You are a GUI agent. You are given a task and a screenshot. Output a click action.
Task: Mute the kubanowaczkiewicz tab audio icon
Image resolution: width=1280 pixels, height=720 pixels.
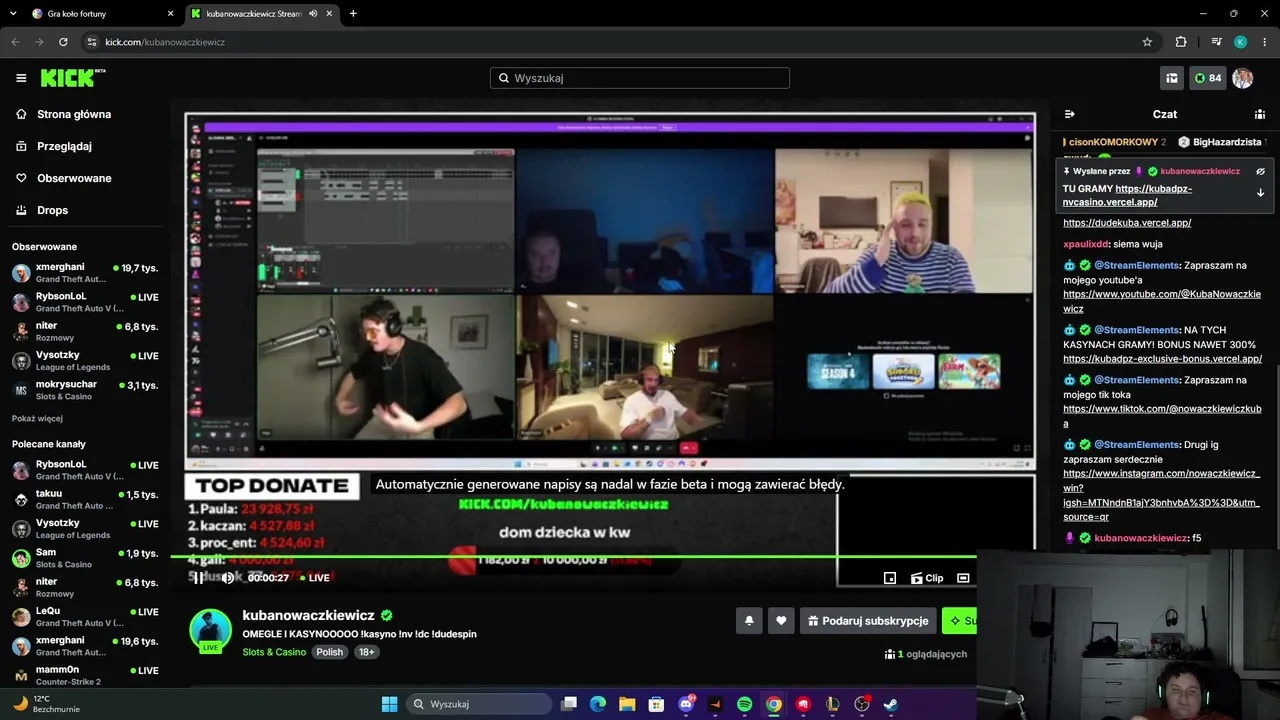pos(313,14)
